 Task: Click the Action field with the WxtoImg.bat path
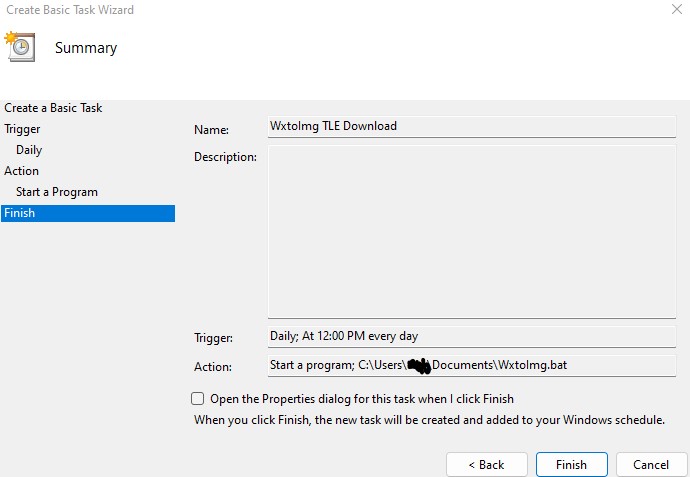(x=471, y=366)
